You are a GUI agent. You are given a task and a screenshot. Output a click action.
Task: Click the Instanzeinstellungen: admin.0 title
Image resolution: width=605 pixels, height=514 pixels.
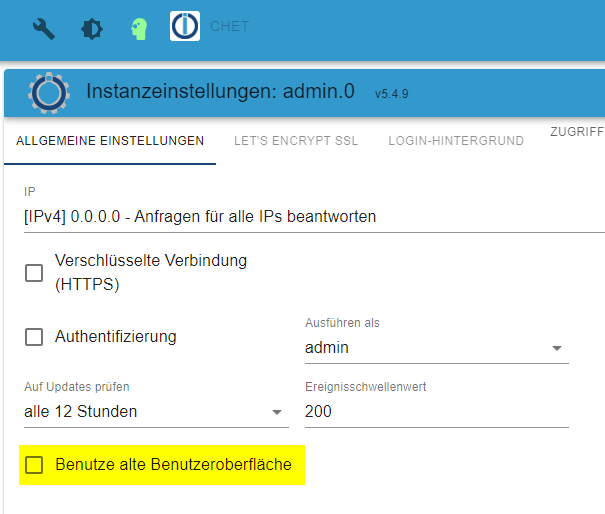click(220, 91)
